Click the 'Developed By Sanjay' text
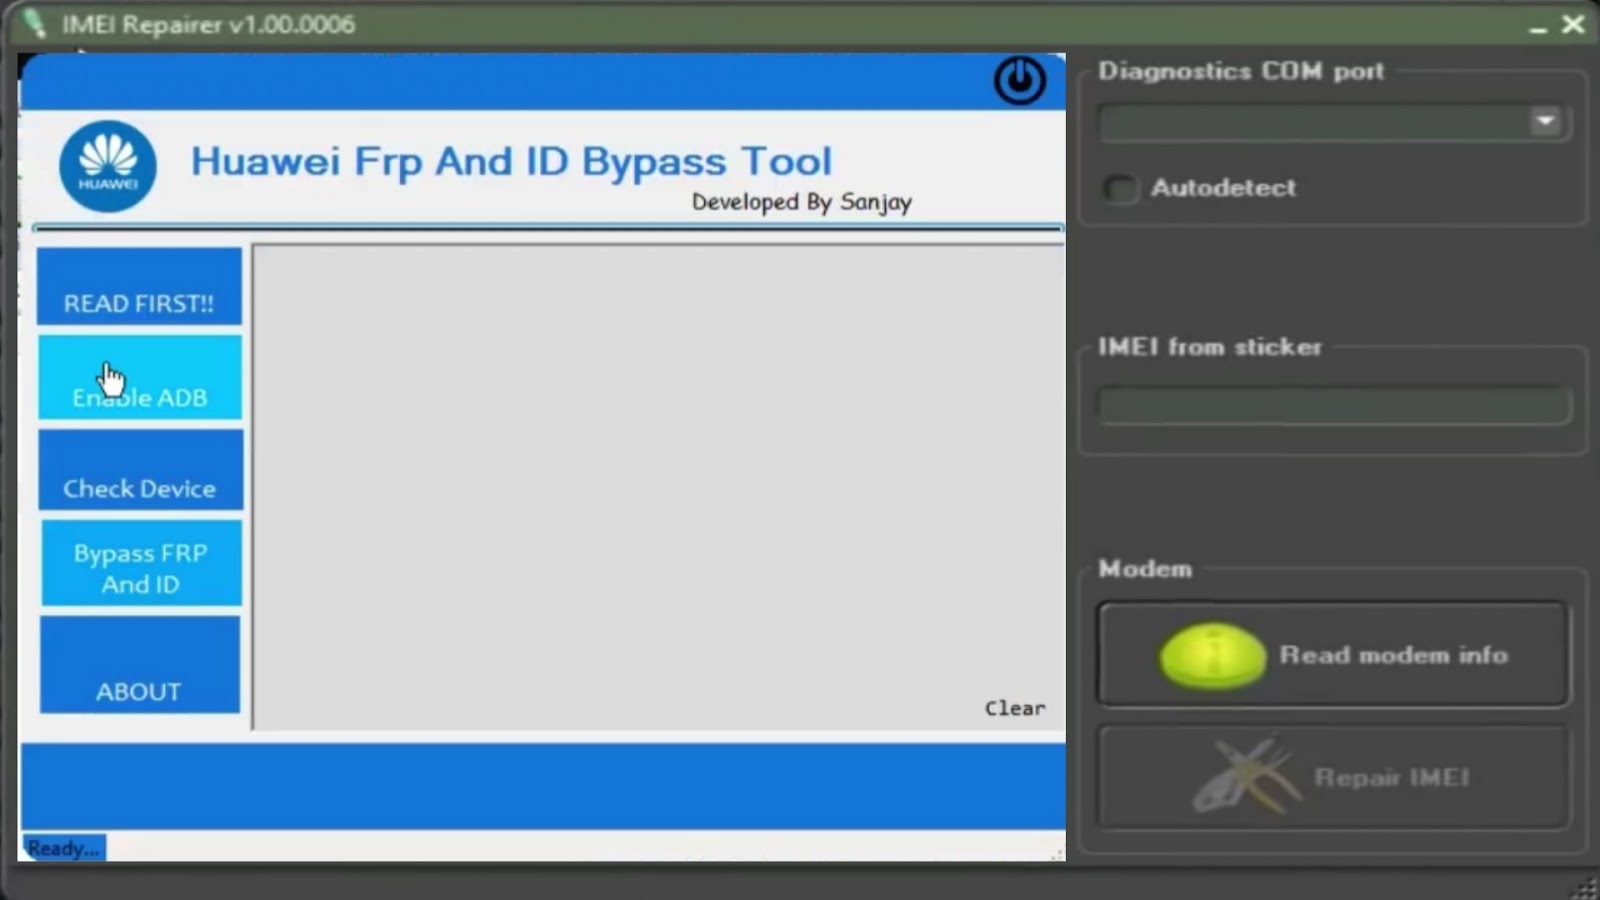Image resolution: width=1600 pixels, height=900 pixels. 802,202
